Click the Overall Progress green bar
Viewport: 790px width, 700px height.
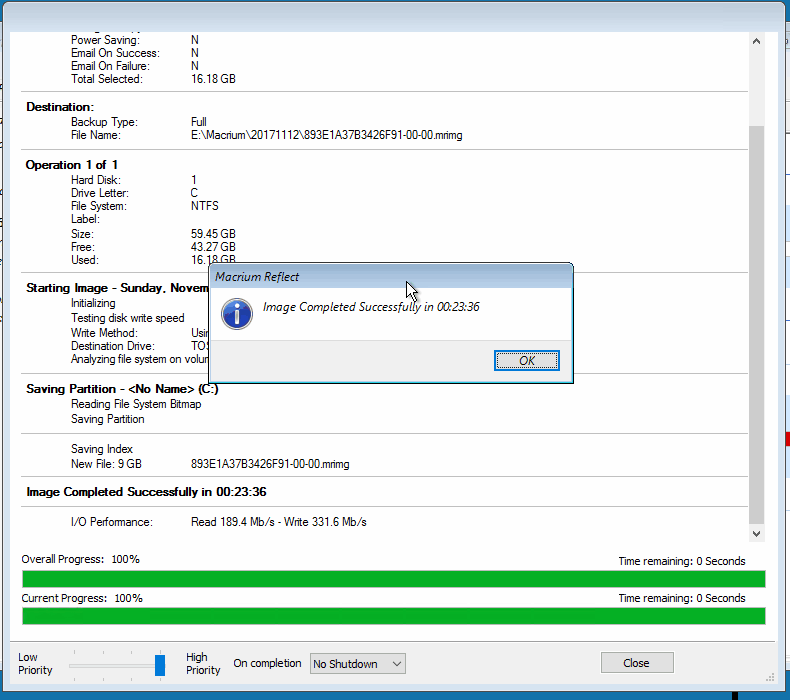[x=393, y=579]
